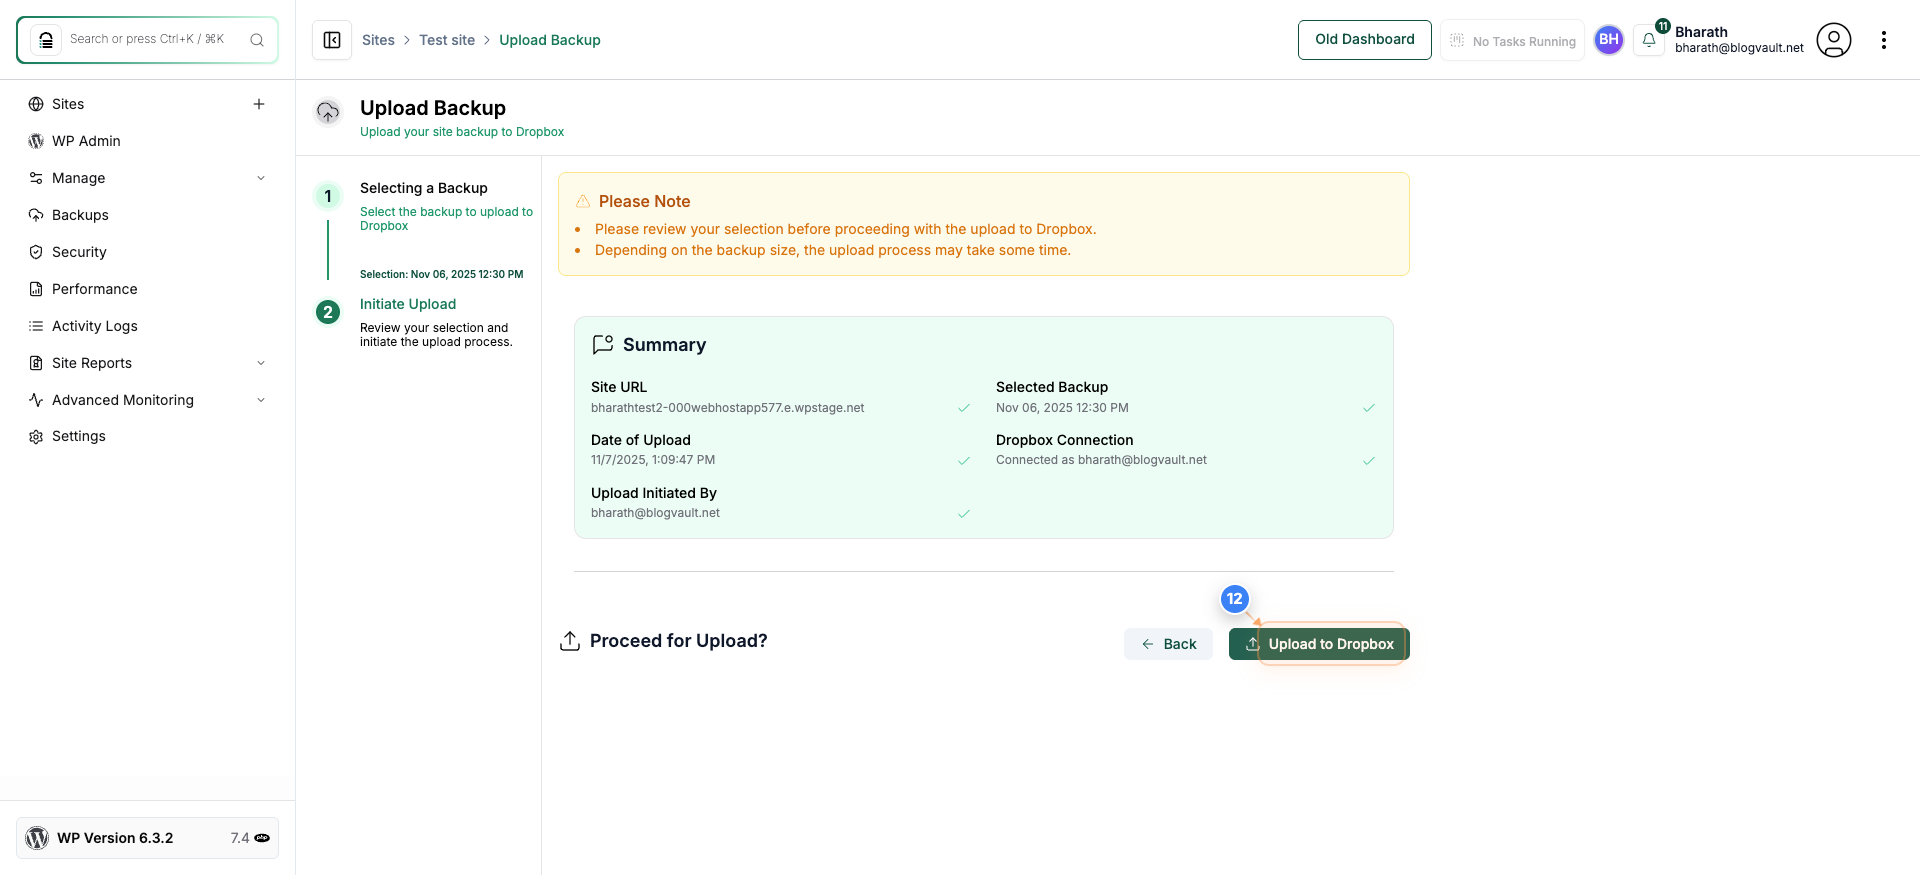Click the BlogVault logo icon in search box
The height and width of the screenshot is (875, 1920).
(x=46, y=40)
